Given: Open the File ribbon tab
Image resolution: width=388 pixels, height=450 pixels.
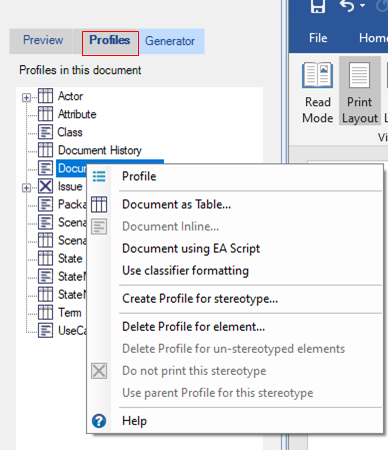Looking at the screenshot, I should tap(318, 38).
